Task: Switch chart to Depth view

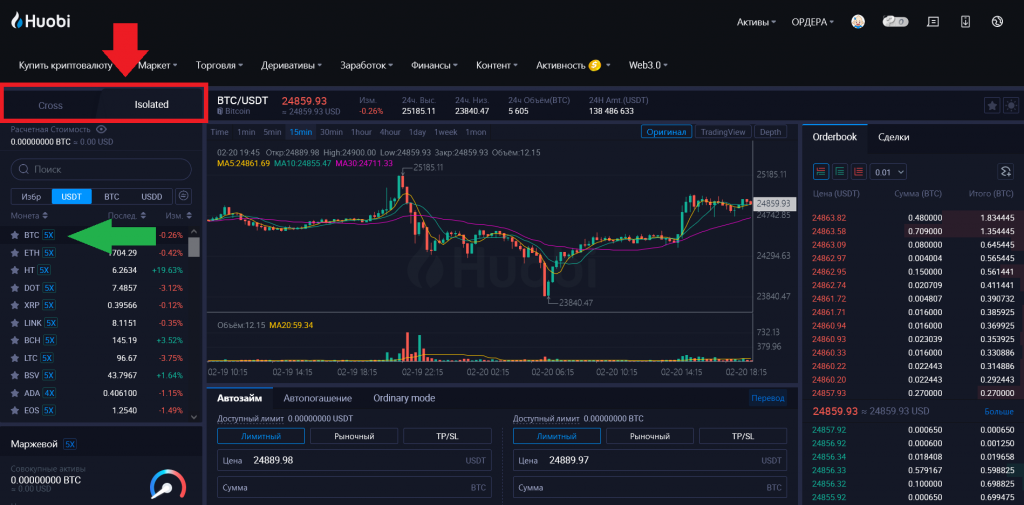Action: [770, 132]
